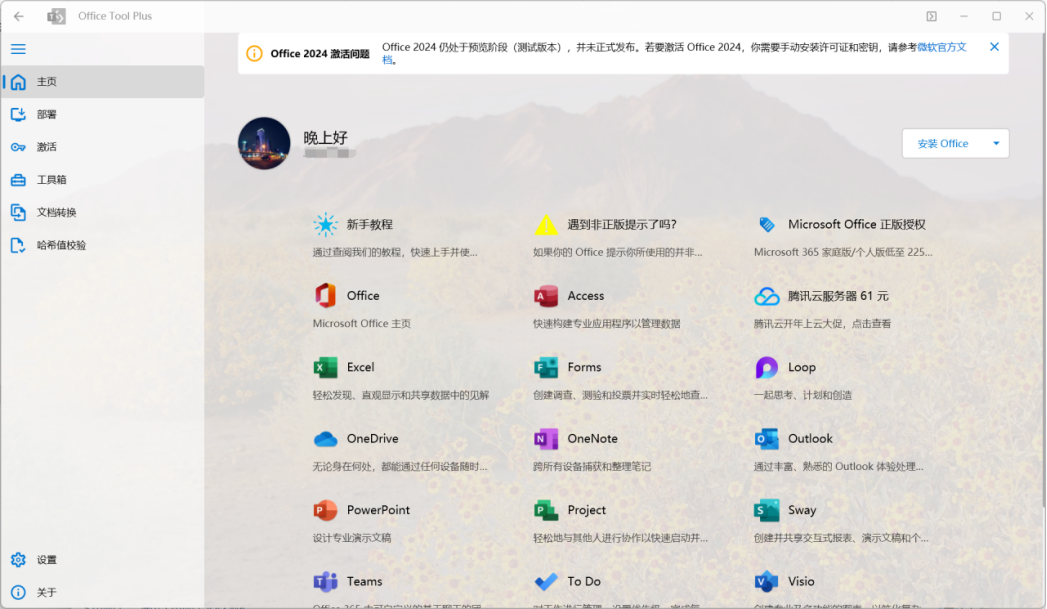Expand the 安装 Office dropdown arrow

click(x=996, y=144)
